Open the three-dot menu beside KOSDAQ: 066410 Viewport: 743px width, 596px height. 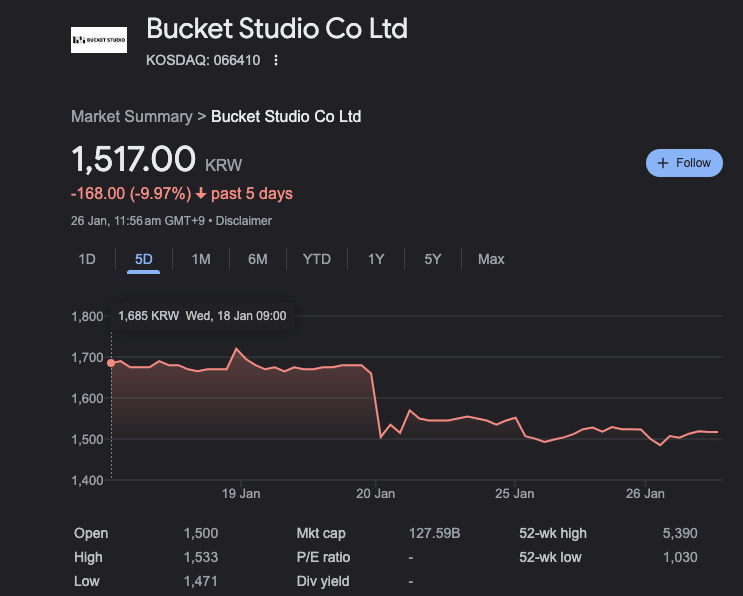pyautogui.click(x=276, y=60)
